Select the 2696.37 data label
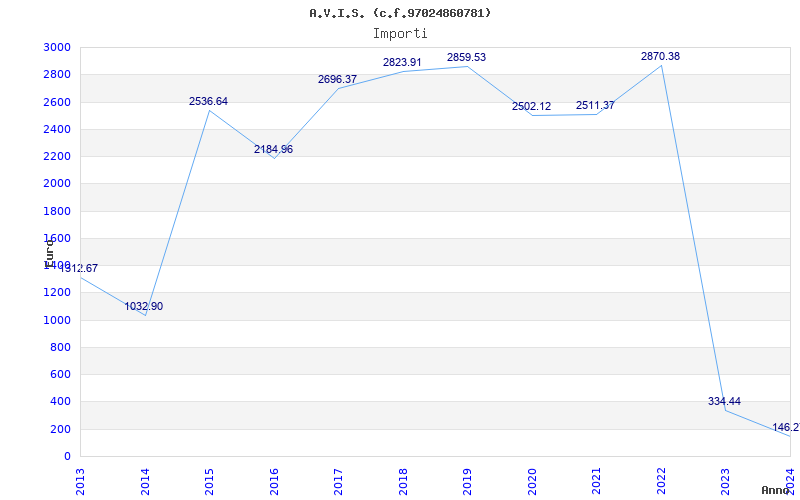 pos(337,80)
